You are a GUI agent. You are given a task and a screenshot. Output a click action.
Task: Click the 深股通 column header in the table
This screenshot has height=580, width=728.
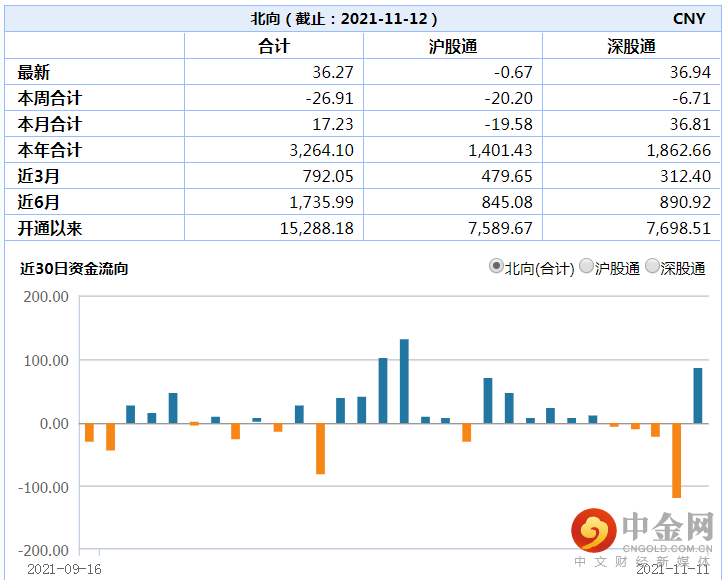tap(631, 46)
